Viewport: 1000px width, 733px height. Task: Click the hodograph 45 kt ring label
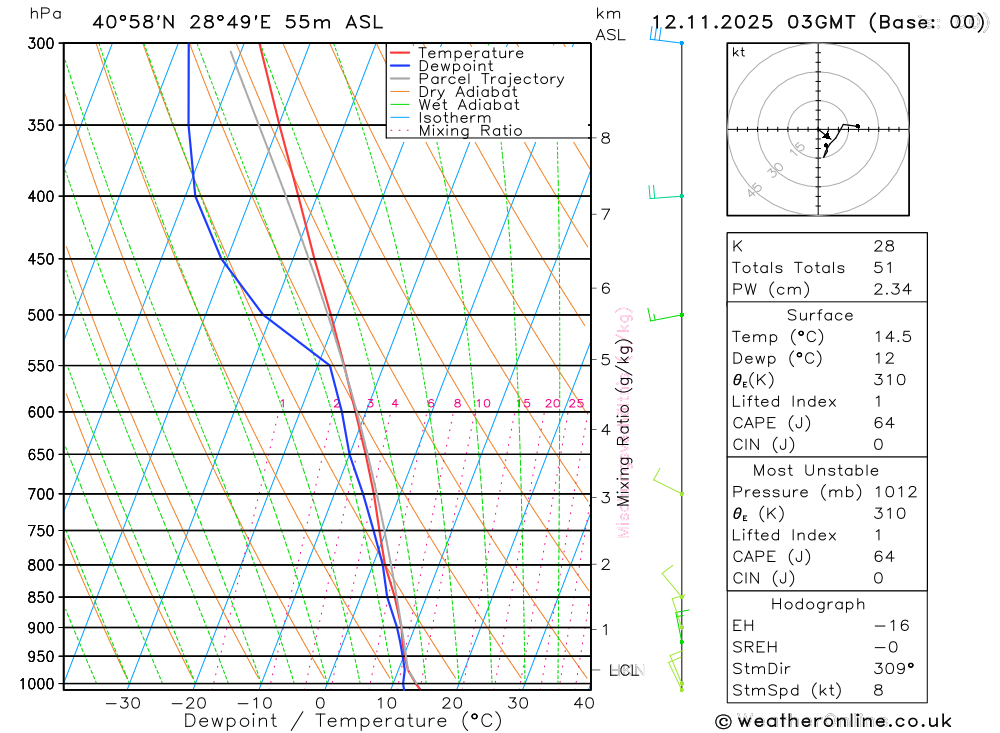(x=754, y=190)
